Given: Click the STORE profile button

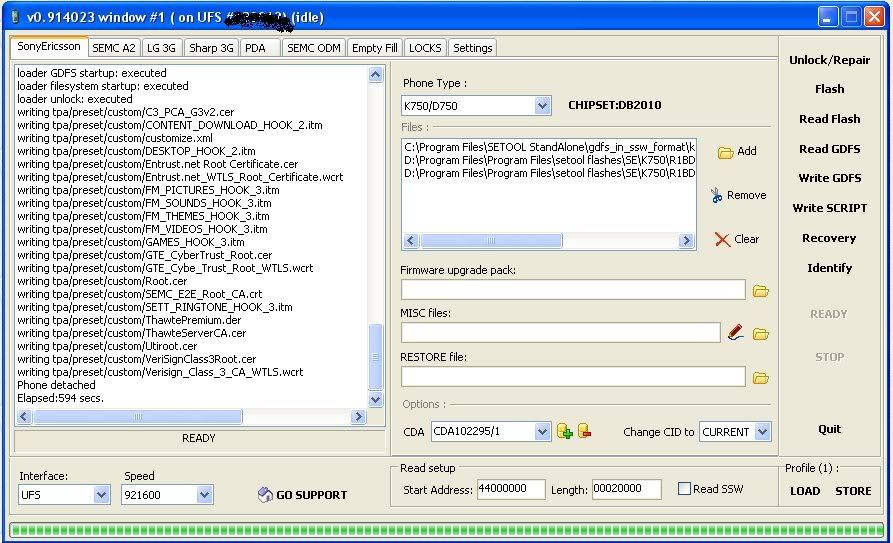Looking at the screenshot, I should (853, 491).
